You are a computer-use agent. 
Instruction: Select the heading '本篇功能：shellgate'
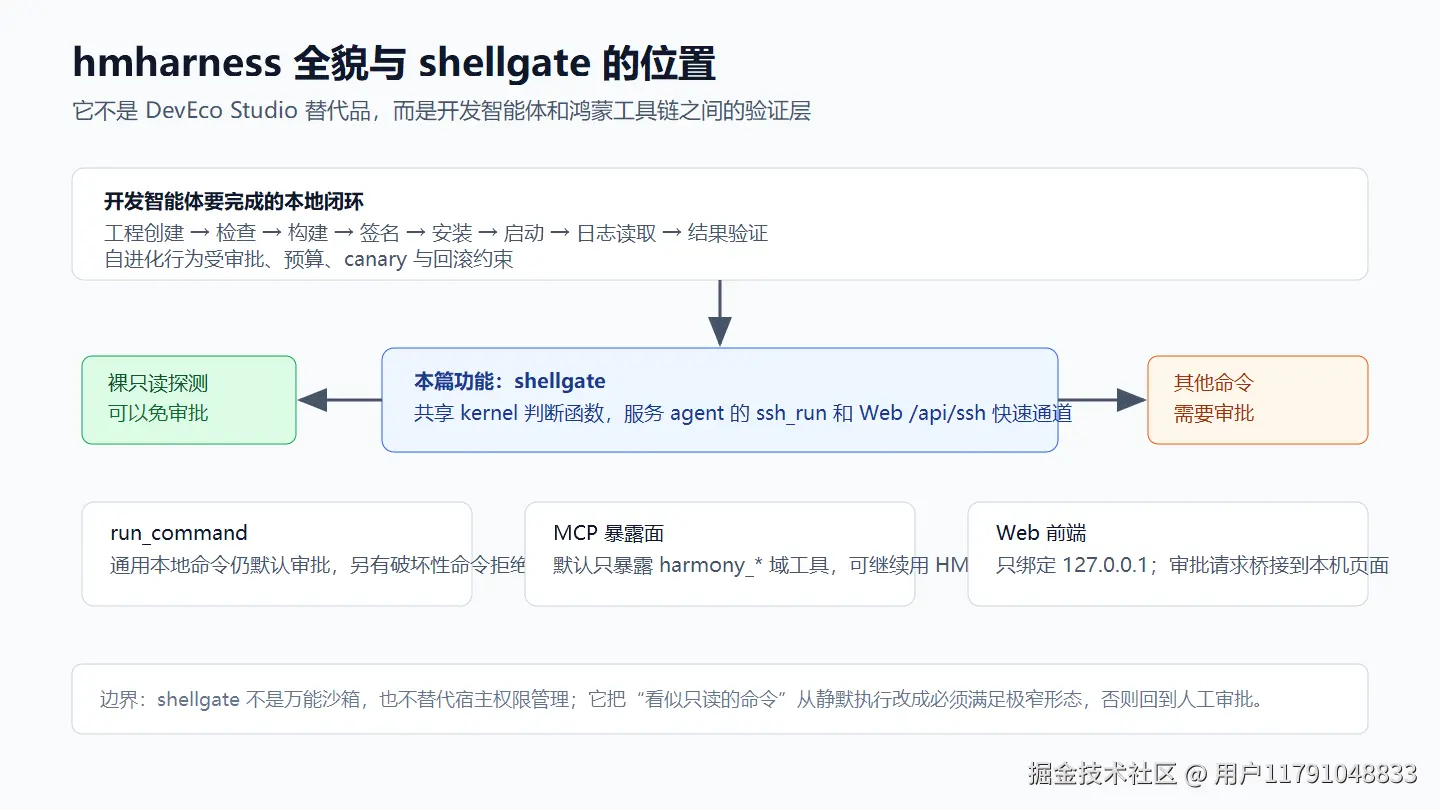(x=510, y=381)
